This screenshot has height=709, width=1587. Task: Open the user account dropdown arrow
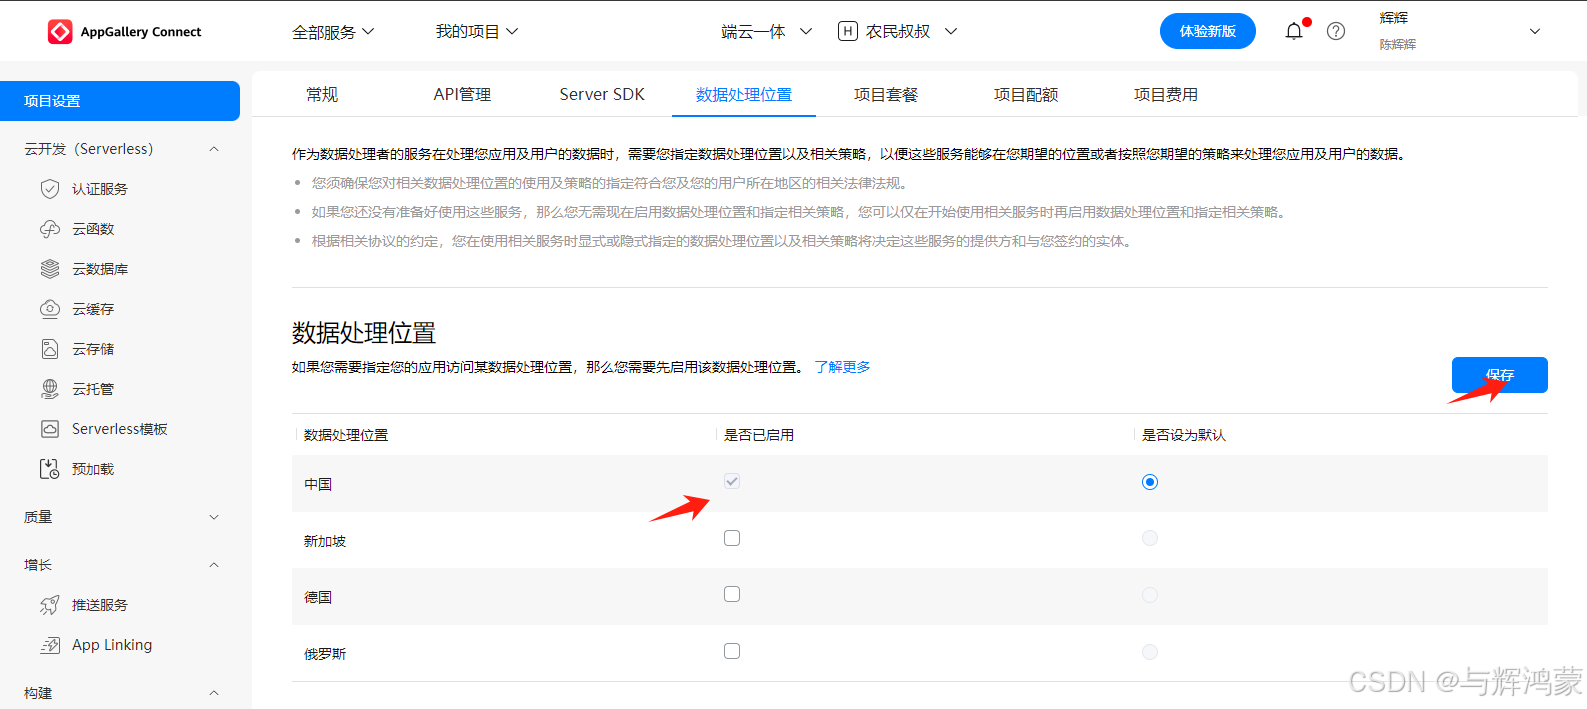(x=1535, y=32)
